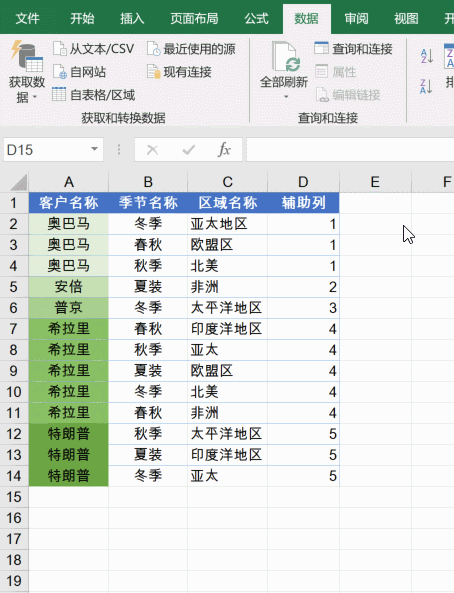
Task: Switch to the 开始 tab
Action: point(82,18)
